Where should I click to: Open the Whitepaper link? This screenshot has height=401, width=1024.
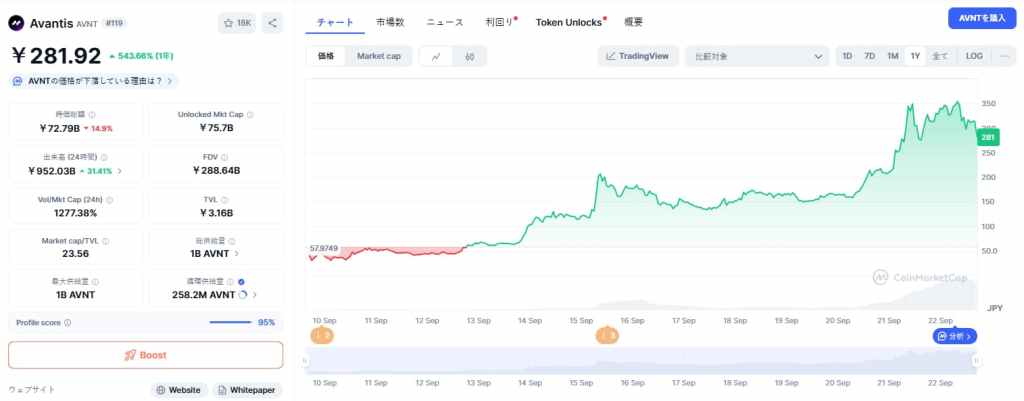247,390
